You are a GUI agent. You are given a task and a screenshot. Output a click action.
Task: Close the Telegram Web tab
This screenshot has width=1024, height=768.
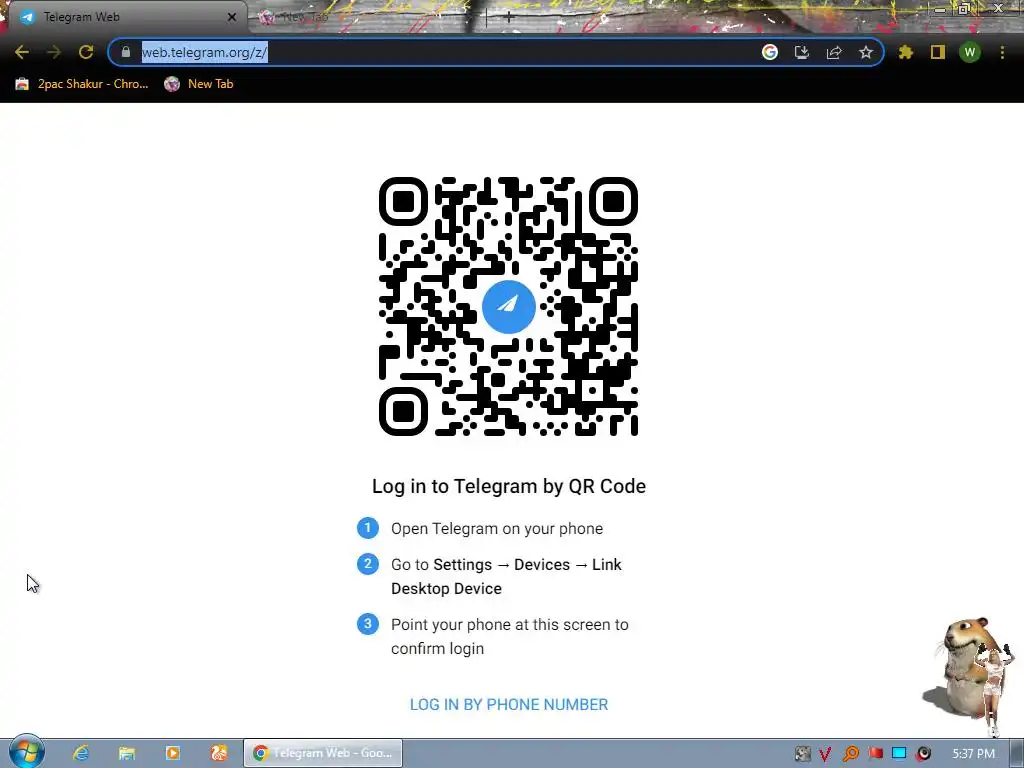(x=232, y=17)
